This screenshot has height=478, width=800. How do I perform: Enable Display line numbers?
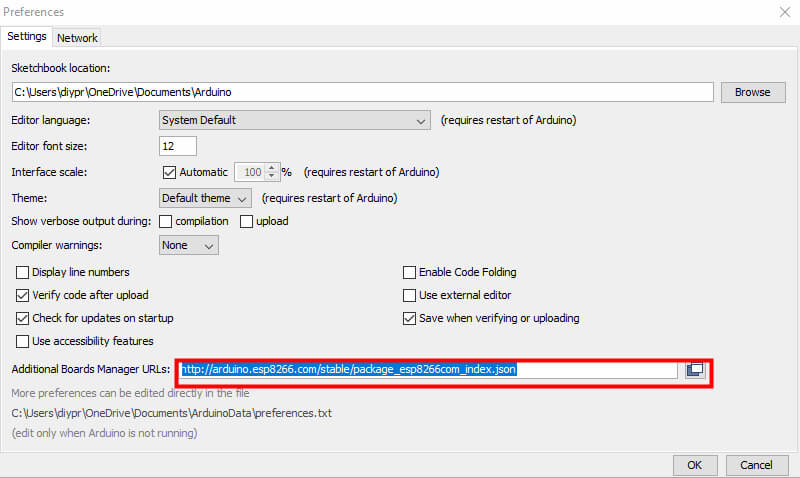coord(24,272)
